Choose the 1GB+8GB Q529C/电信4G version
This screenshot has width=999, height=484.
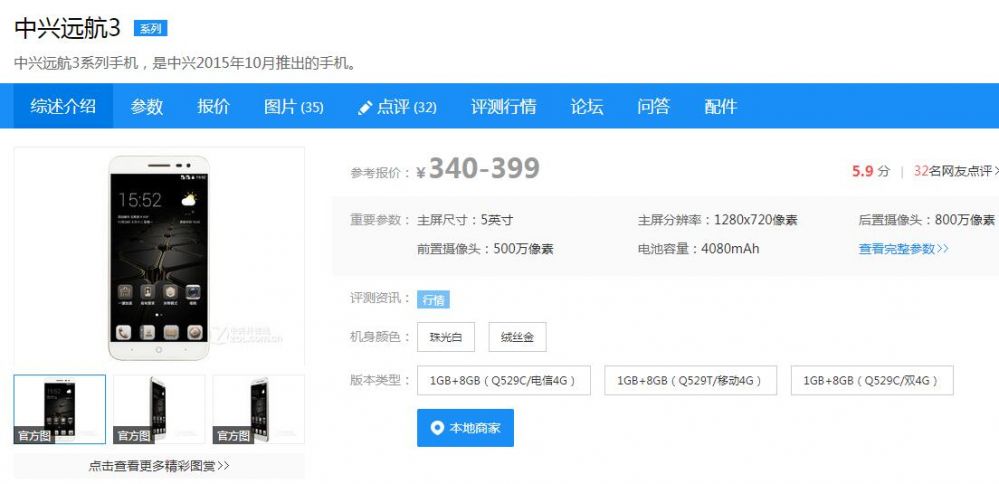coord(503,380)
